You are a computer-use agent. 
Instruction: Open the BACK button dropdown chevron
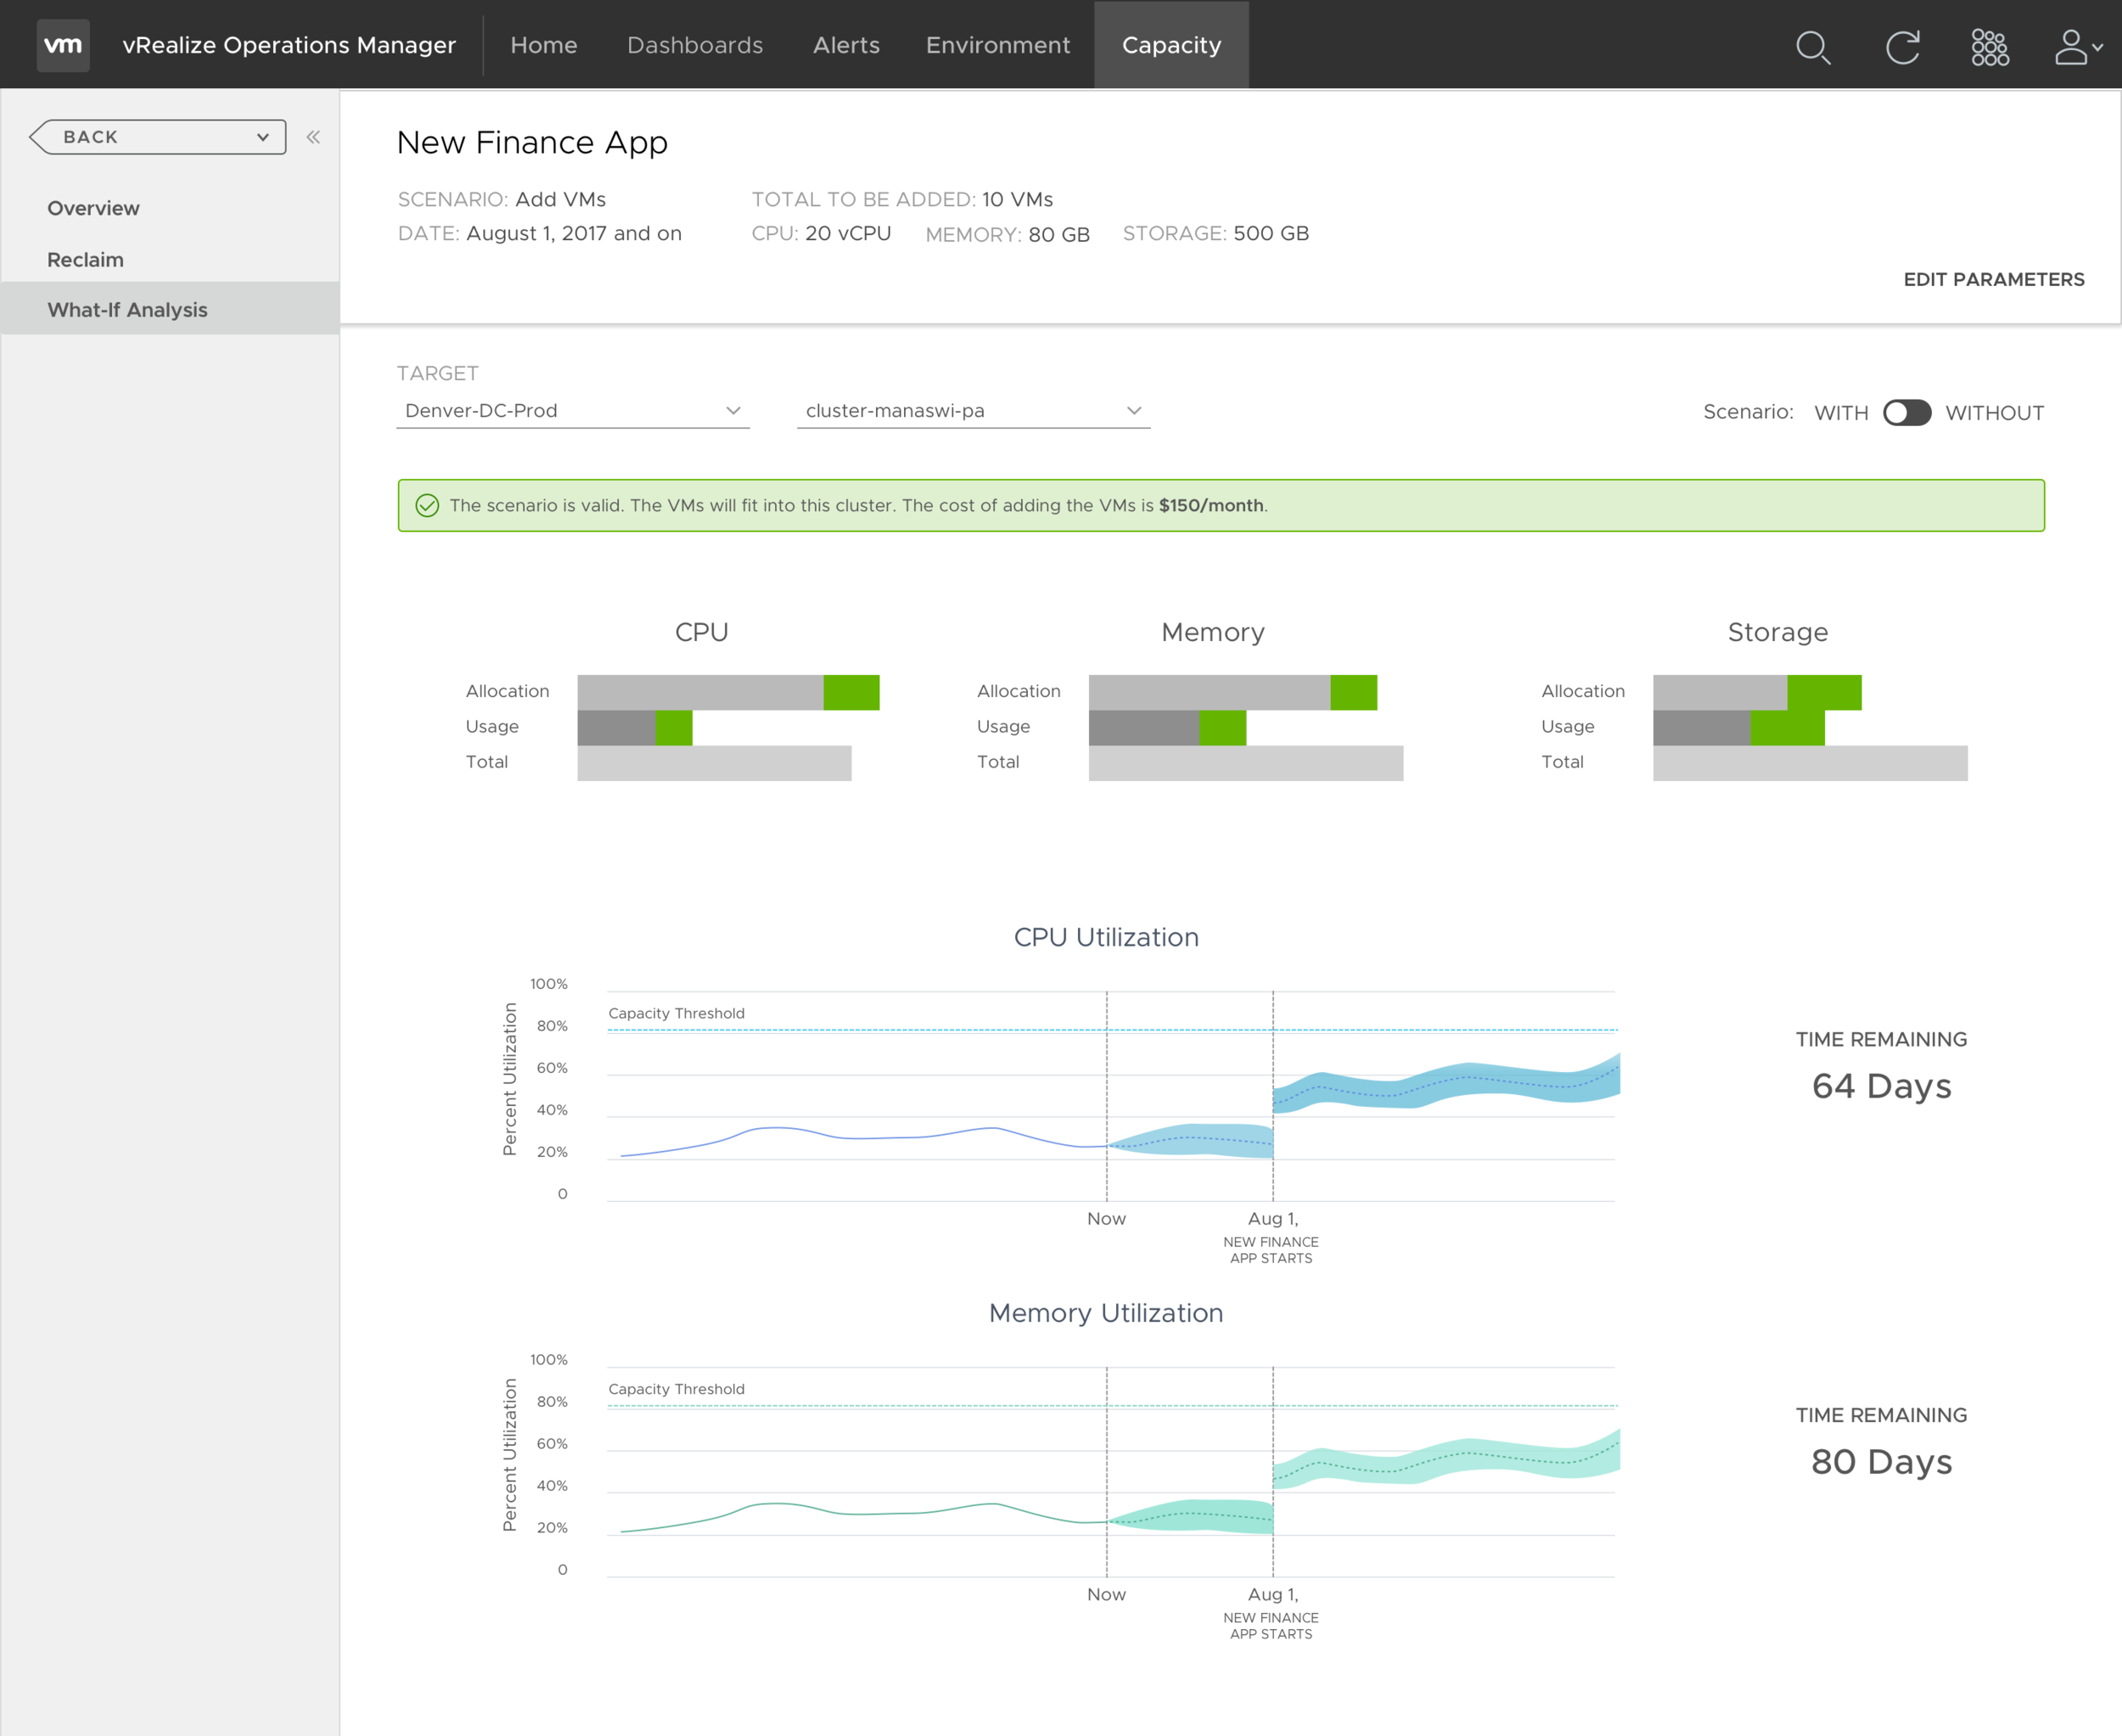tap(263, 137)
